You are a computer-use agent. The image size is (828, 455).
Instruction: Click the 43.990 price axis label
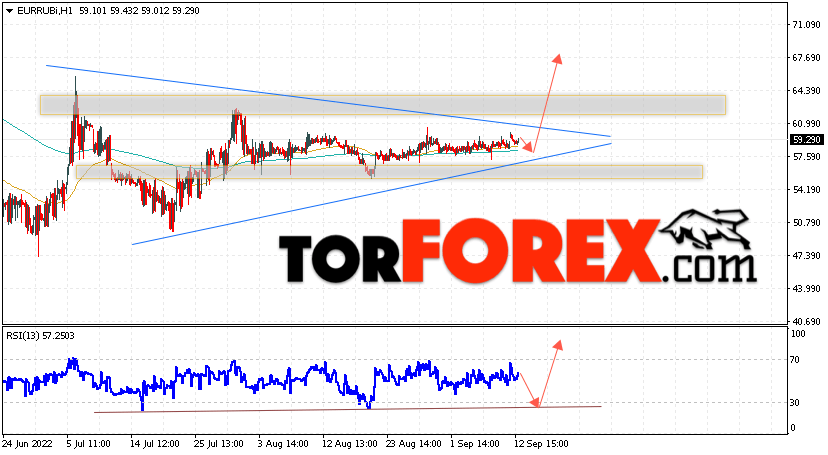(806, 289)
